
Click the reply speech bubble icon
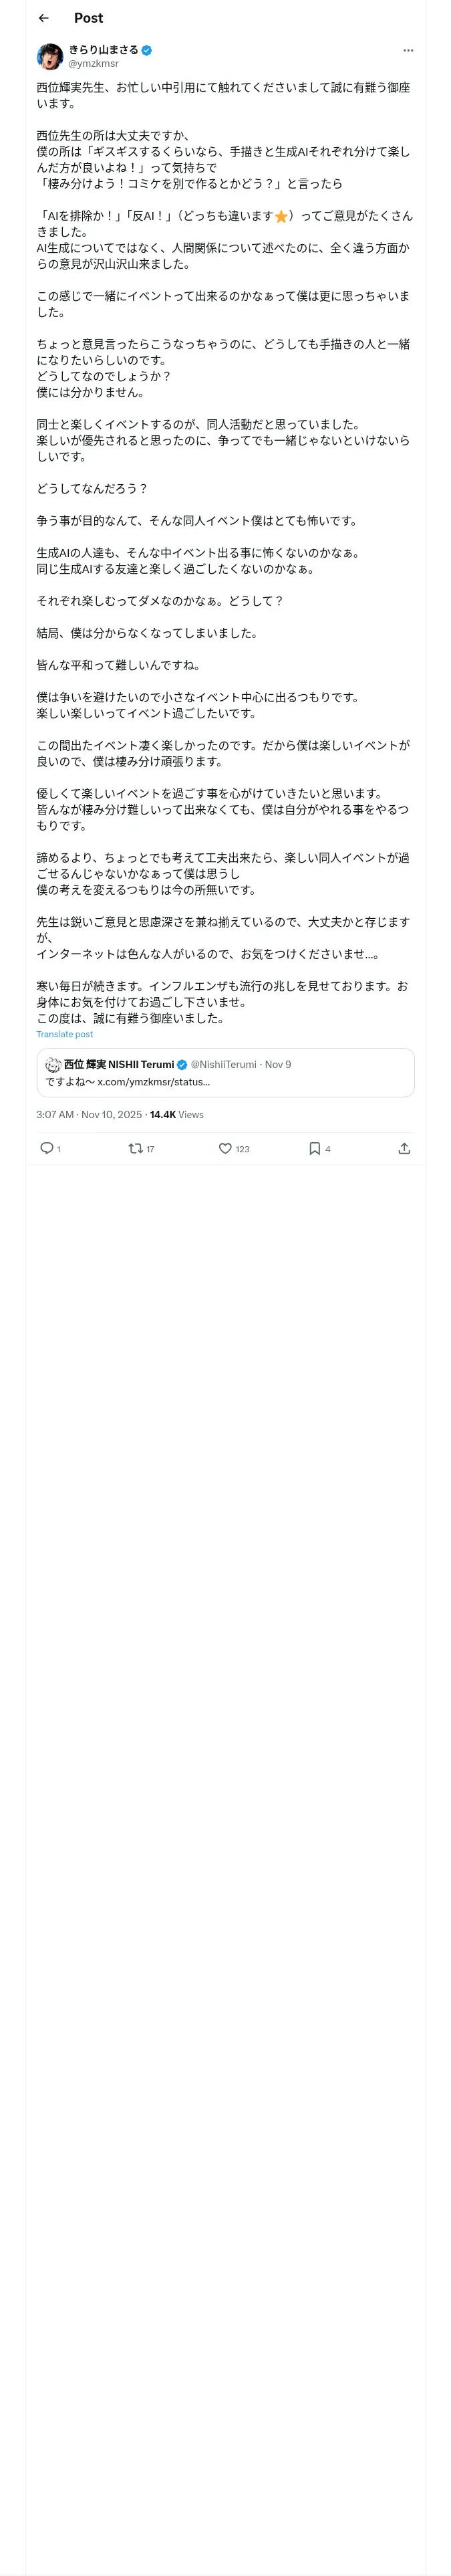[46, 1148]
